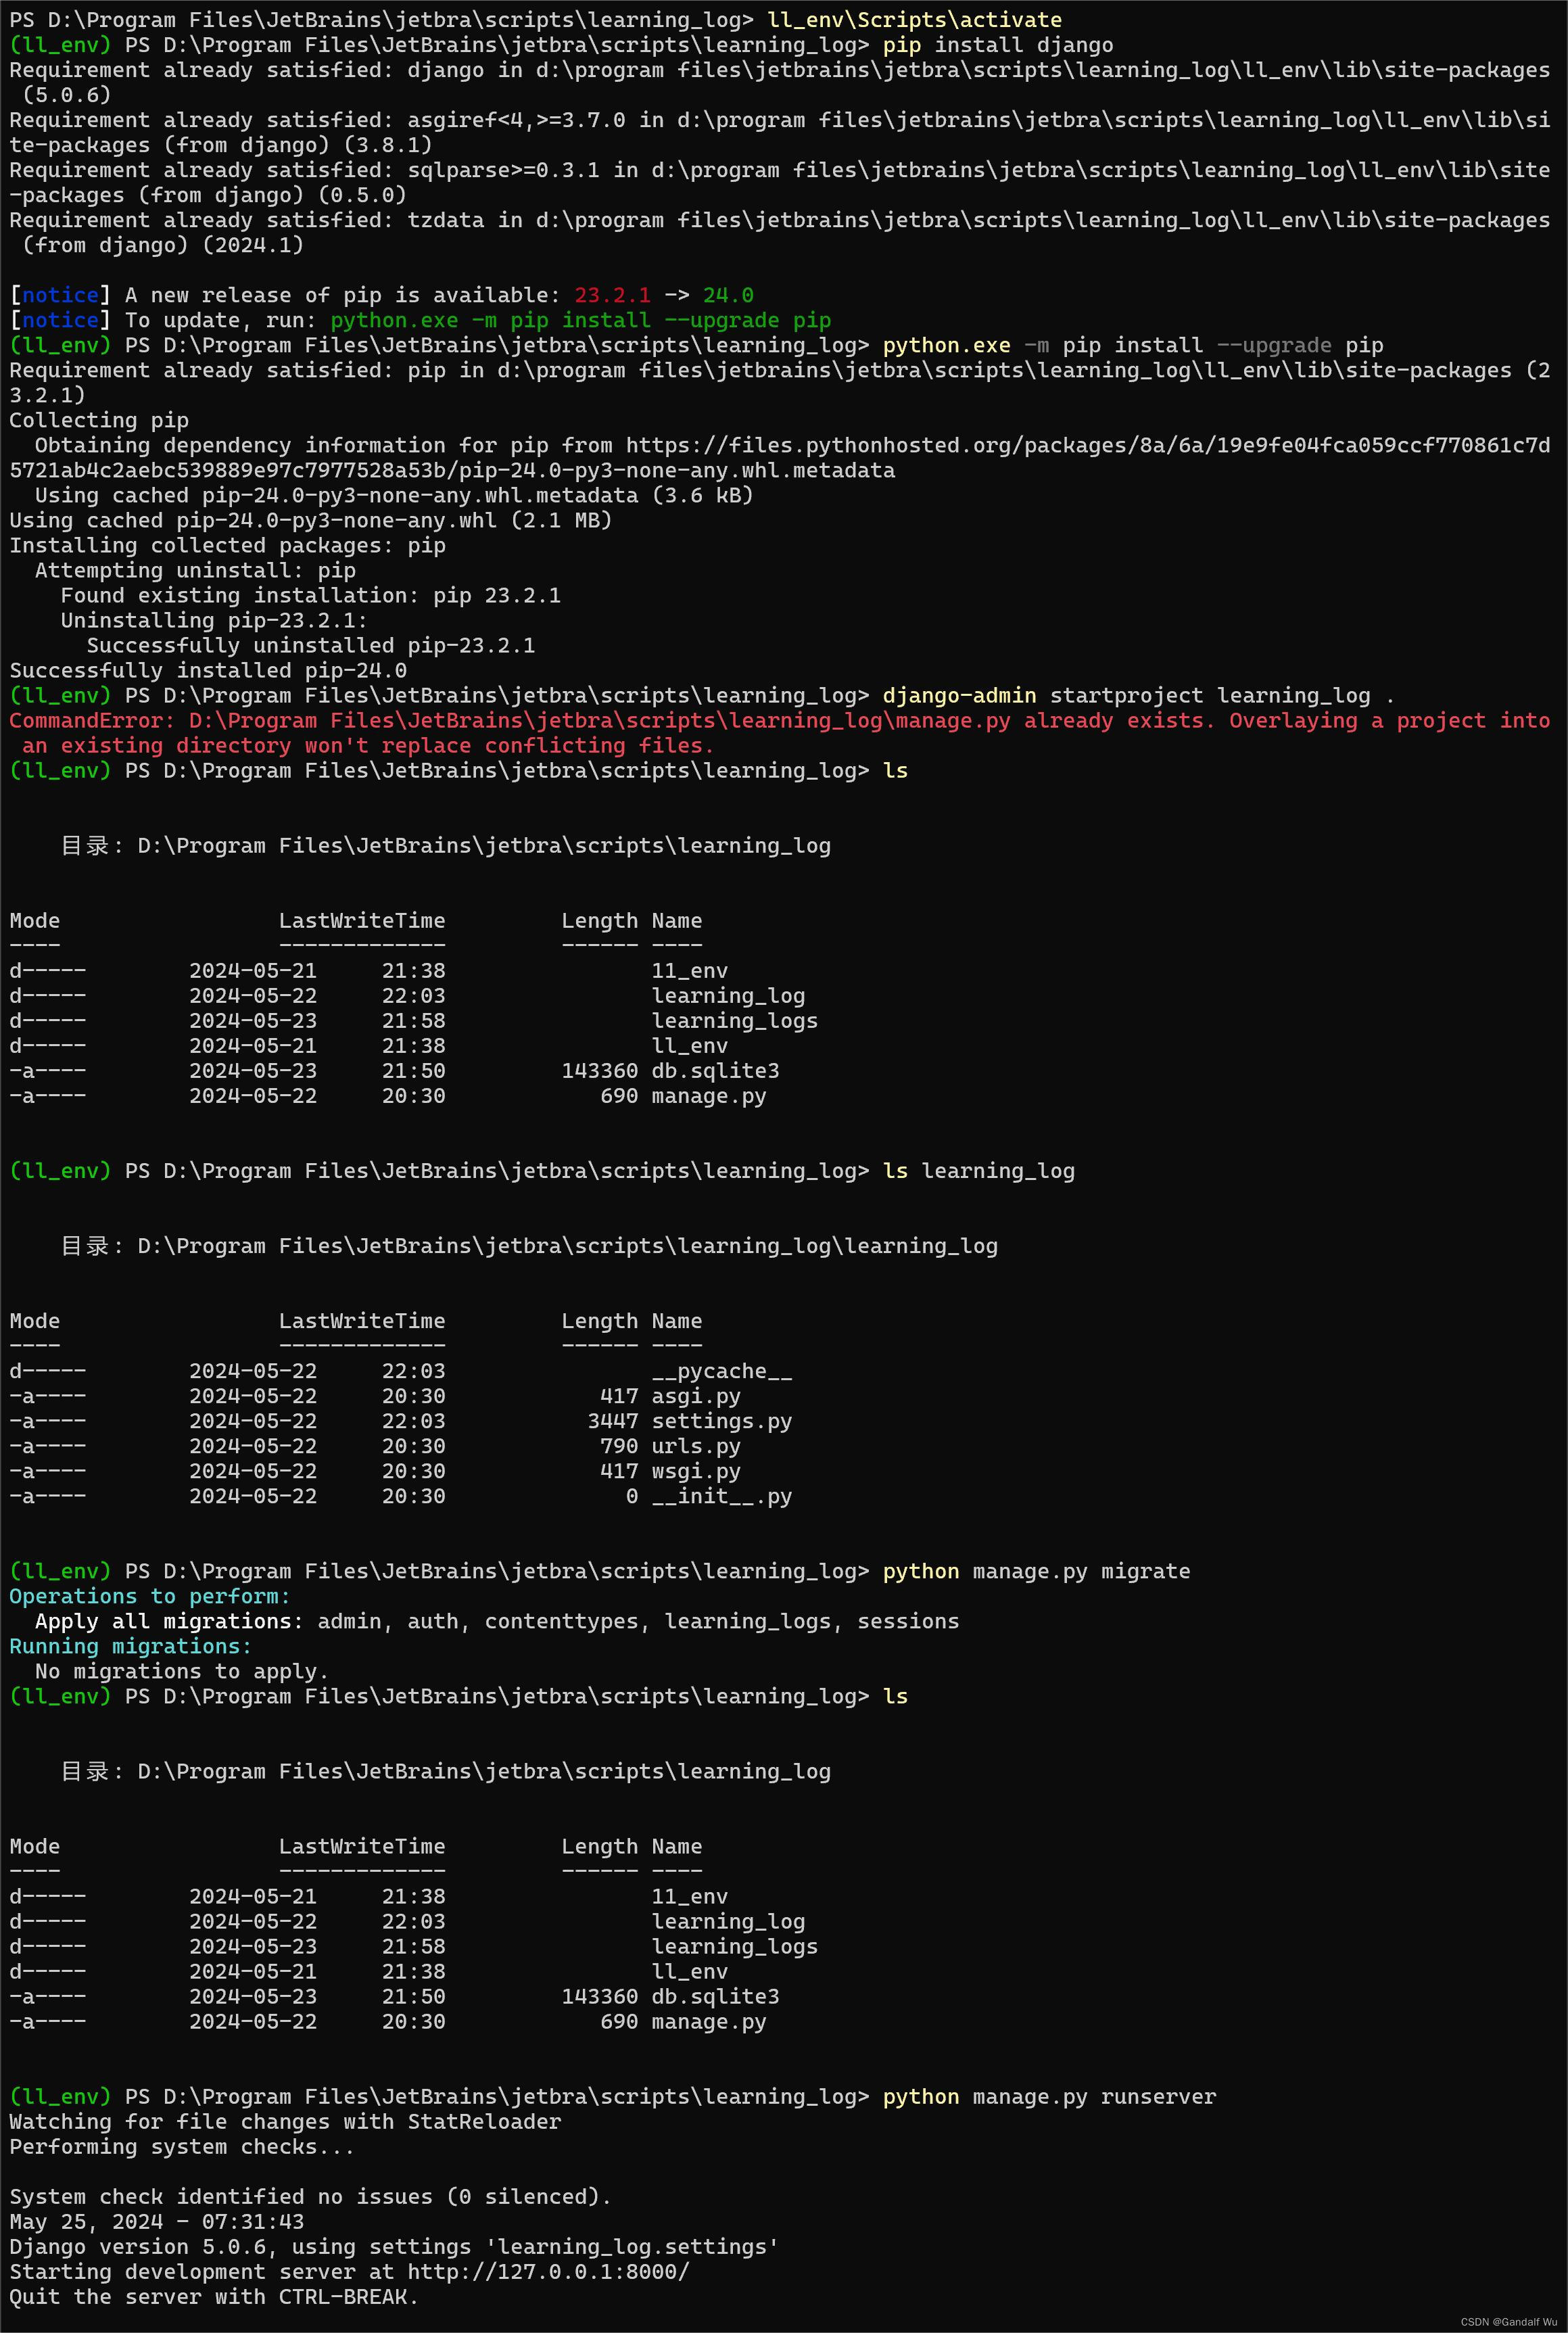Select the db.sqlite3 file entry
This screenshot has height=2333, width=1568.
716,1070
